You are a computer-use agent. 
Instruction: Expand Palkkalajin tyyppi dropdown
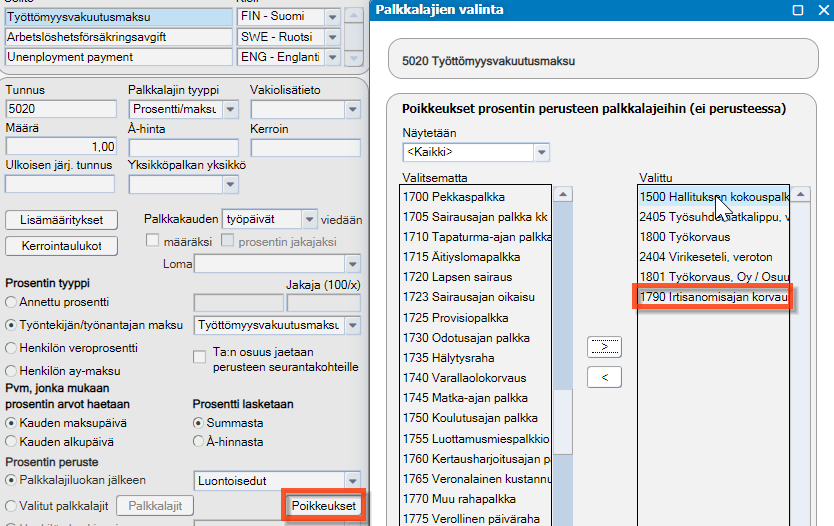(x=230, y=110)
